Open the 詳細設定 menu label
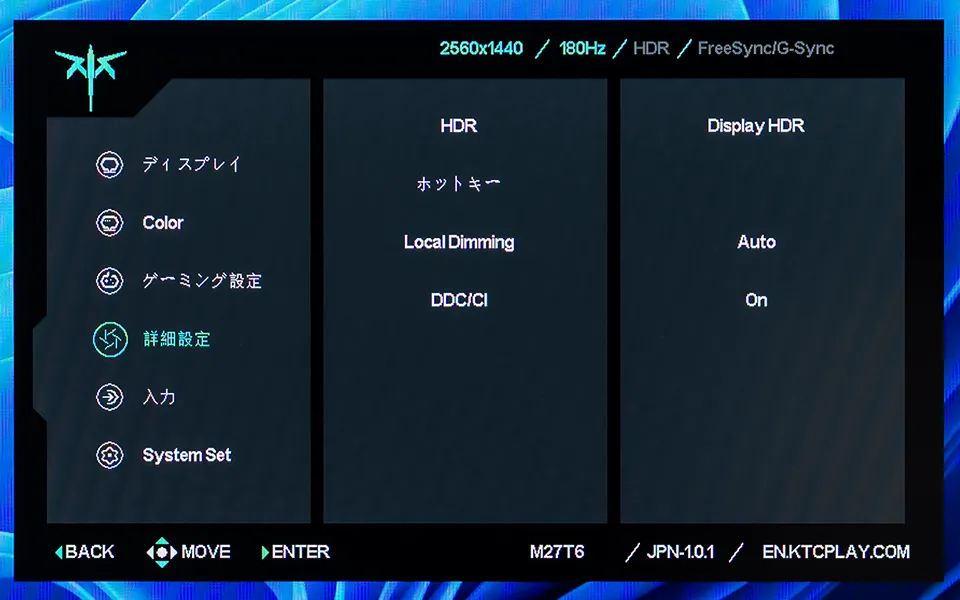Screen dimensions: 960x600 click(177, 339)
